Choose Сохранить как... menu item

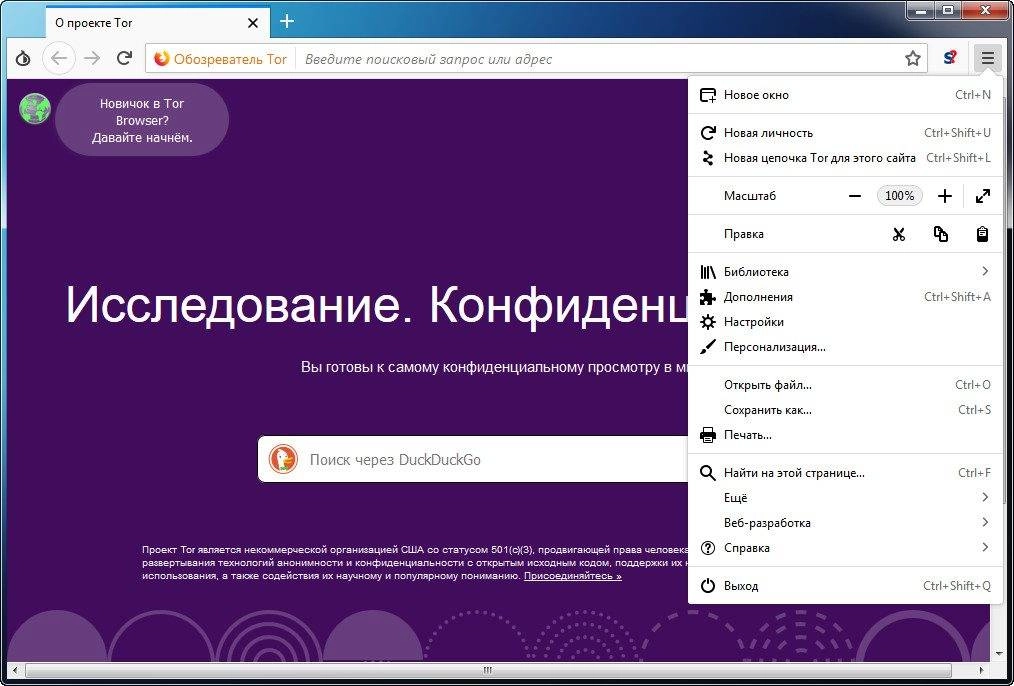tap(845, 410)
